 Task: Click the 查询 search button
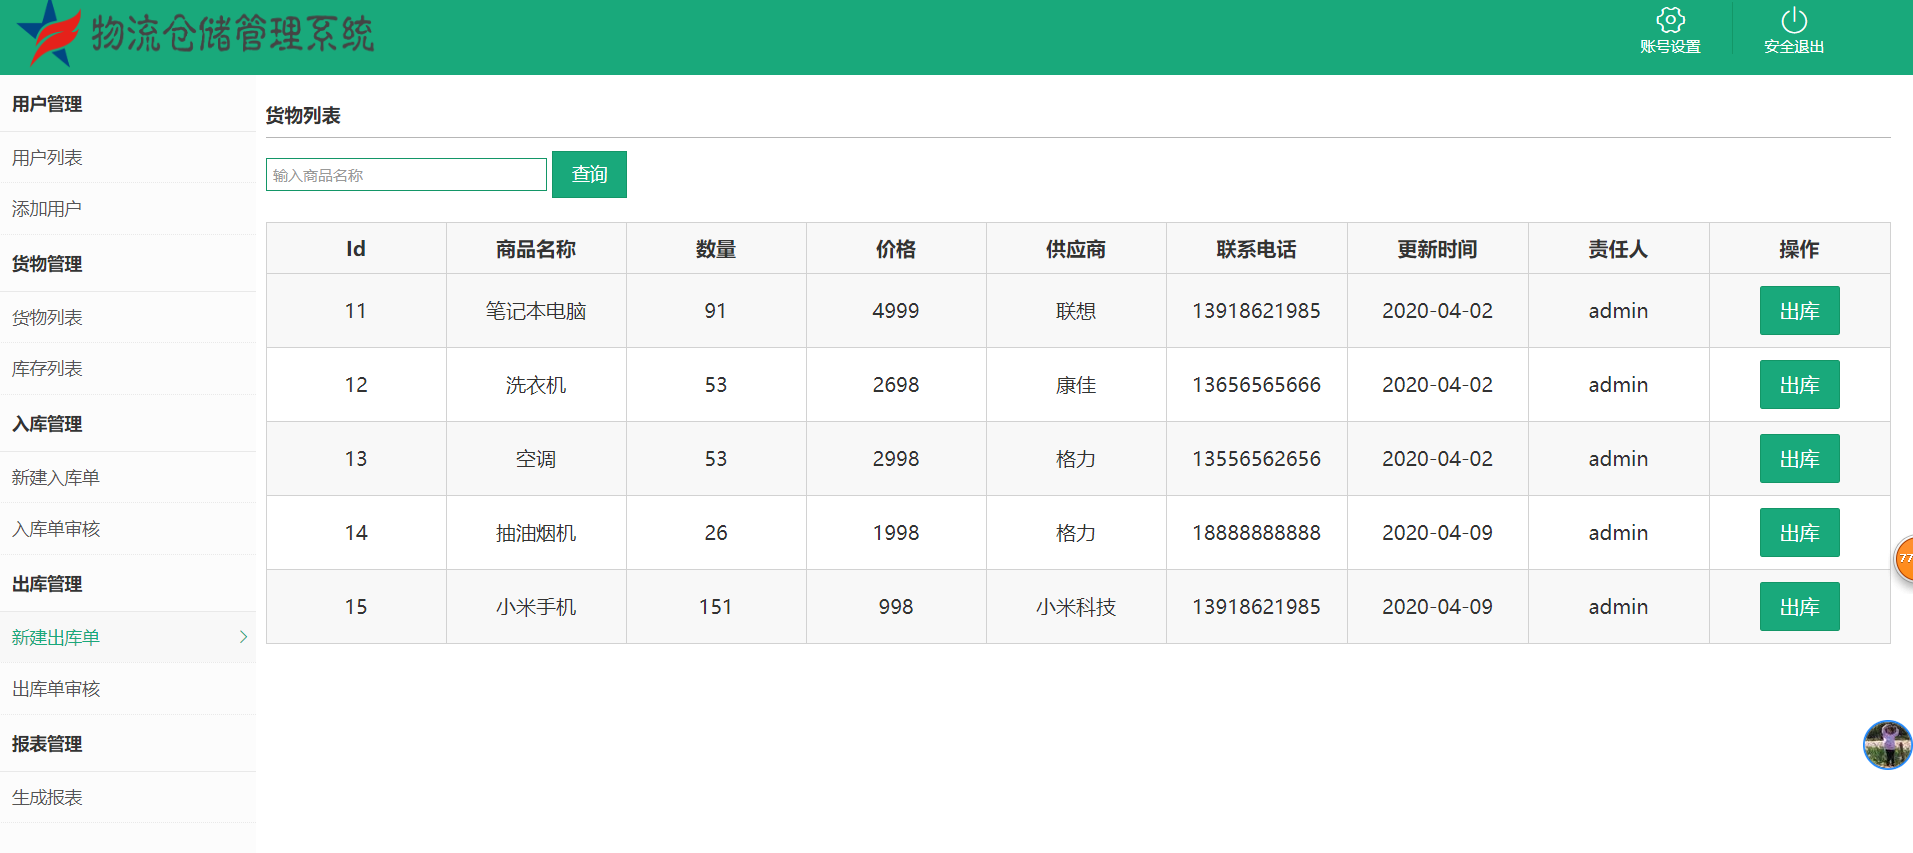[589, 174]
